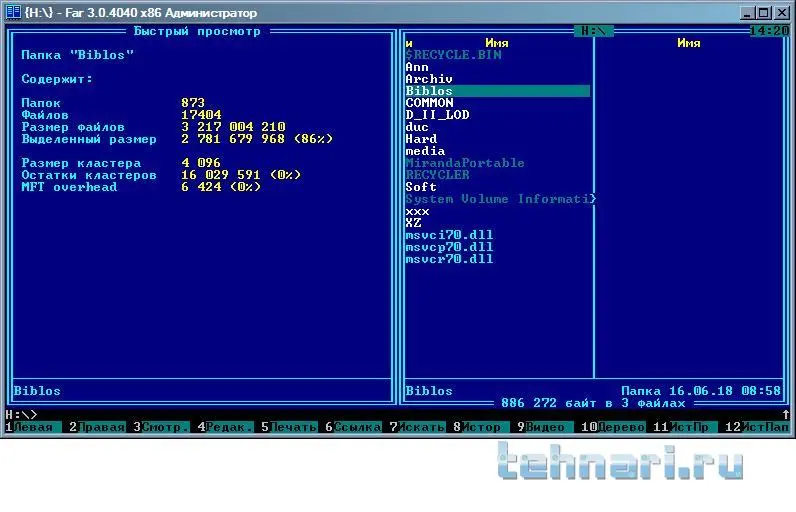The height and width of the screenshot is (512, 796).
Task: Close the Far Manager window
Action: pyautogui.click(x=782, y=13)
